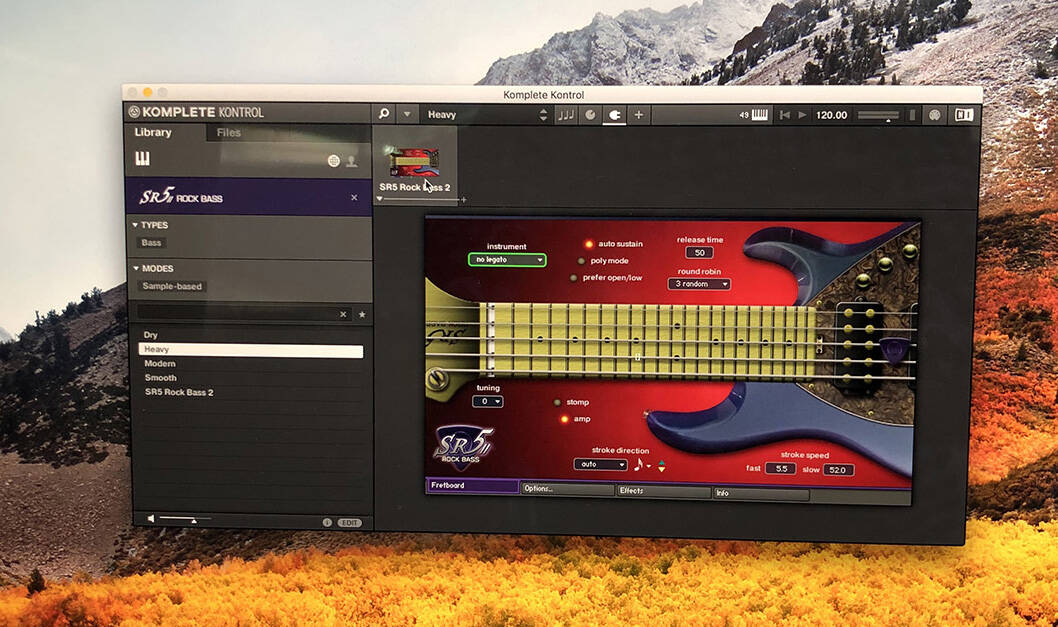Open the stroke direction 'auto' dropdown

tap(601, 464)
